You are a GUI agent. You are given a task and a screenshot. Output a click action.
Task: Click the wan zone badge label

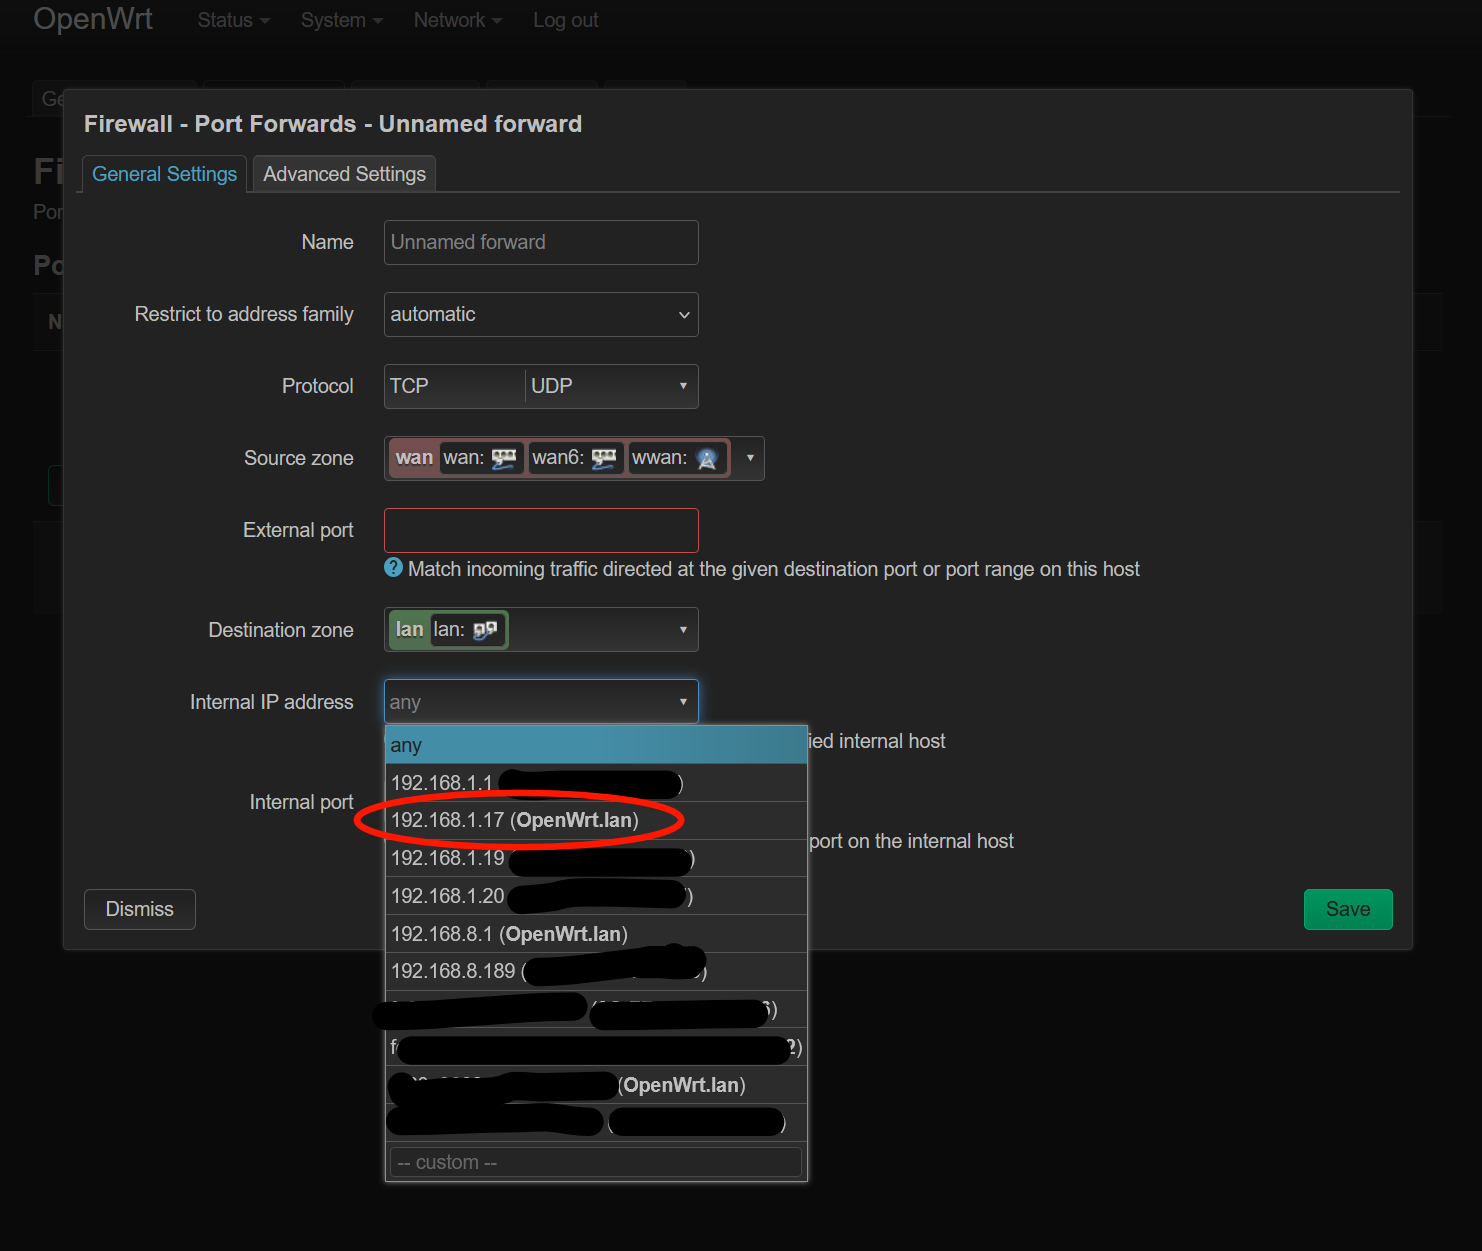414,458
